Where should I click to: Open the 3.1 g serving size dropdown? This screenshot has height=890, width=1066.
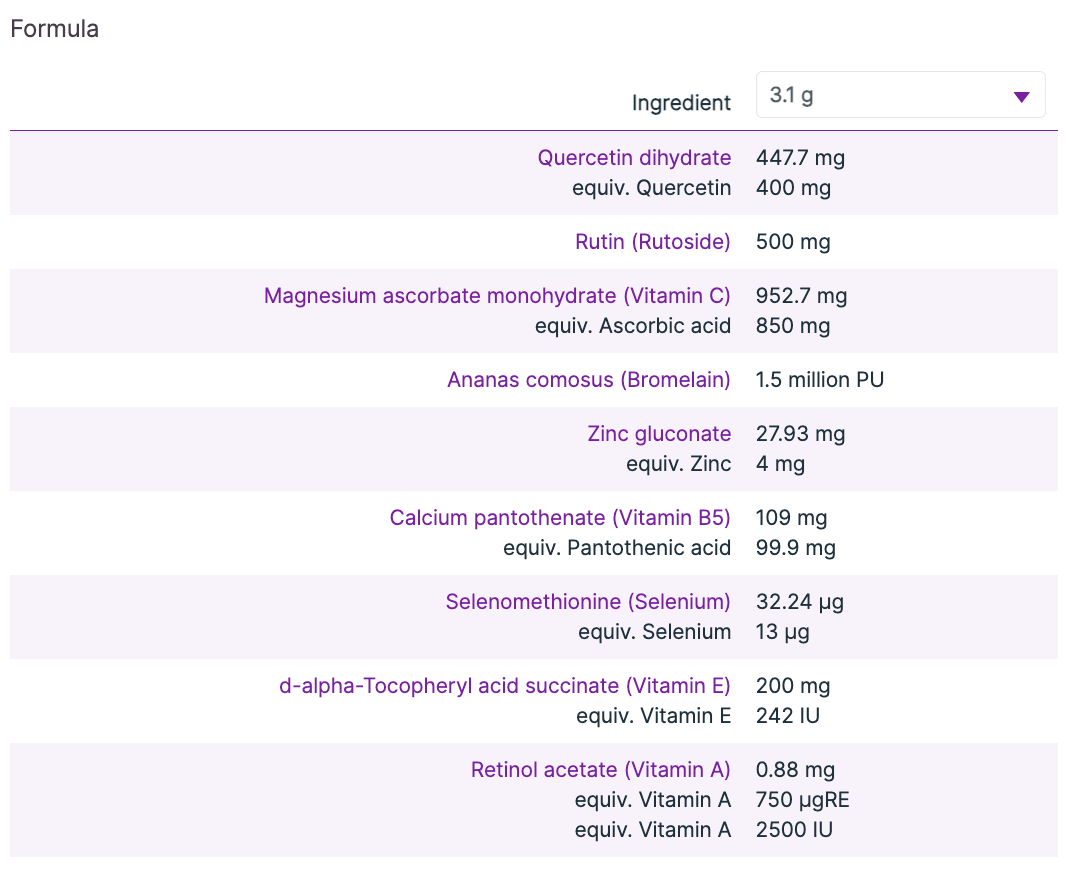(x=900, y=96)
